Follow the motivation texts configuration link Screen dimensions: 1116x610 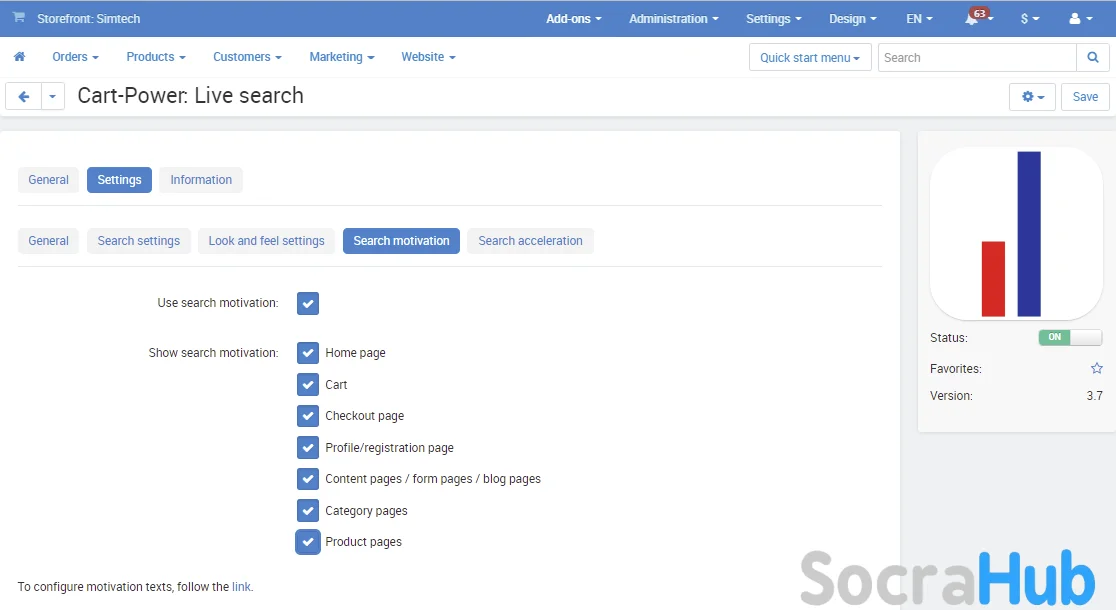(x=241, y=587)
